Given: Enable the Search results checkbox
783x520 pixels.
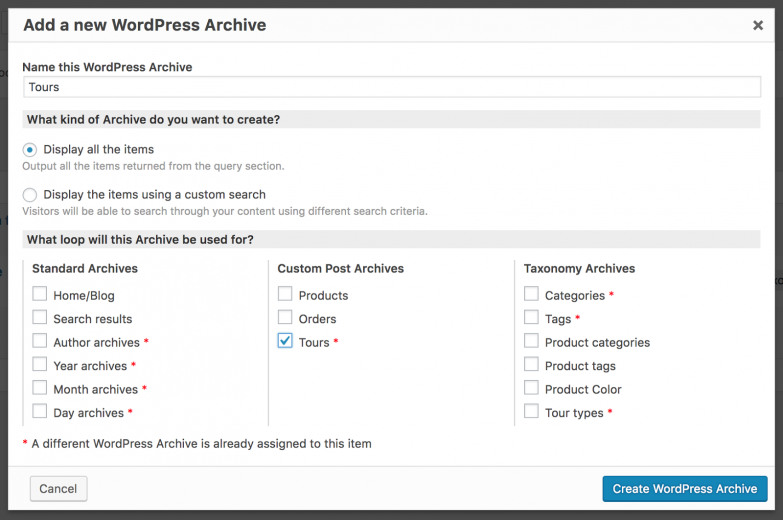Looking at the screenshot, I should pos(39,317).
